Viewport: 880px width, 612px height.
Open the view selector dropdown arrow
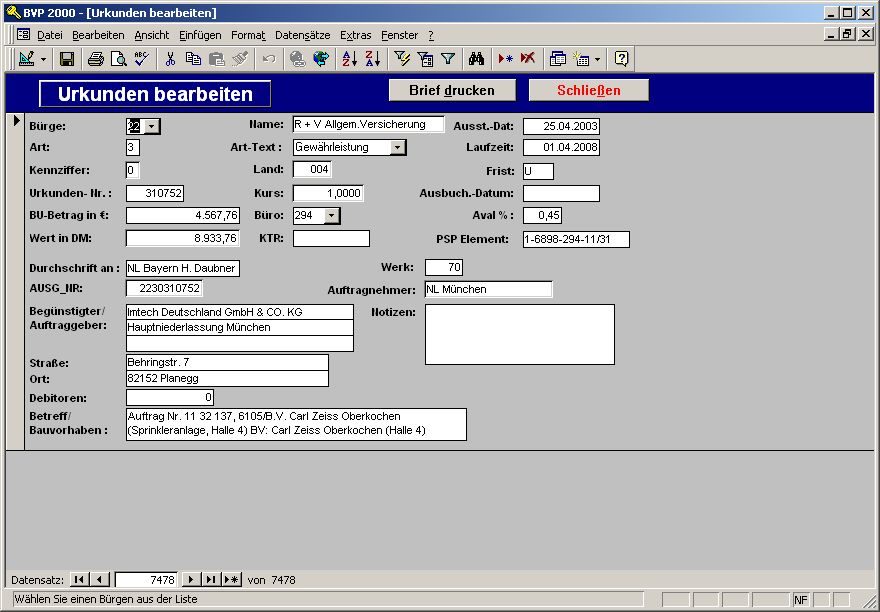pyautogui.click(x=43, y=59)
